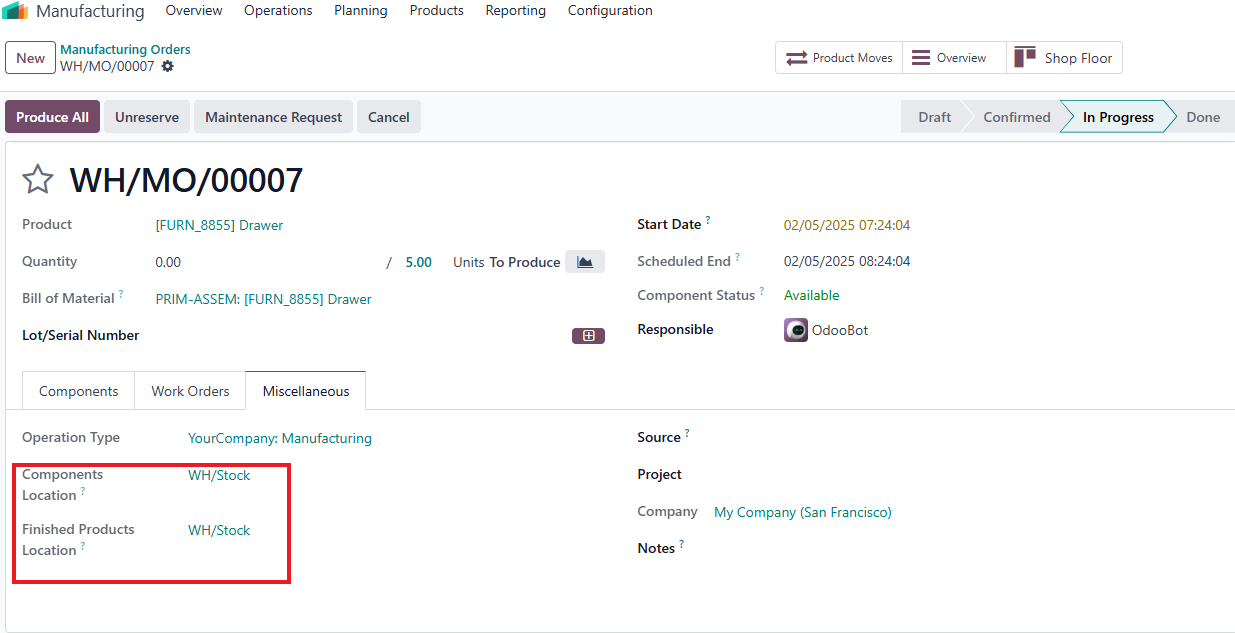1235x633 pixels.
Task: Select the In Progress status stage
Action: point(1118,117)
